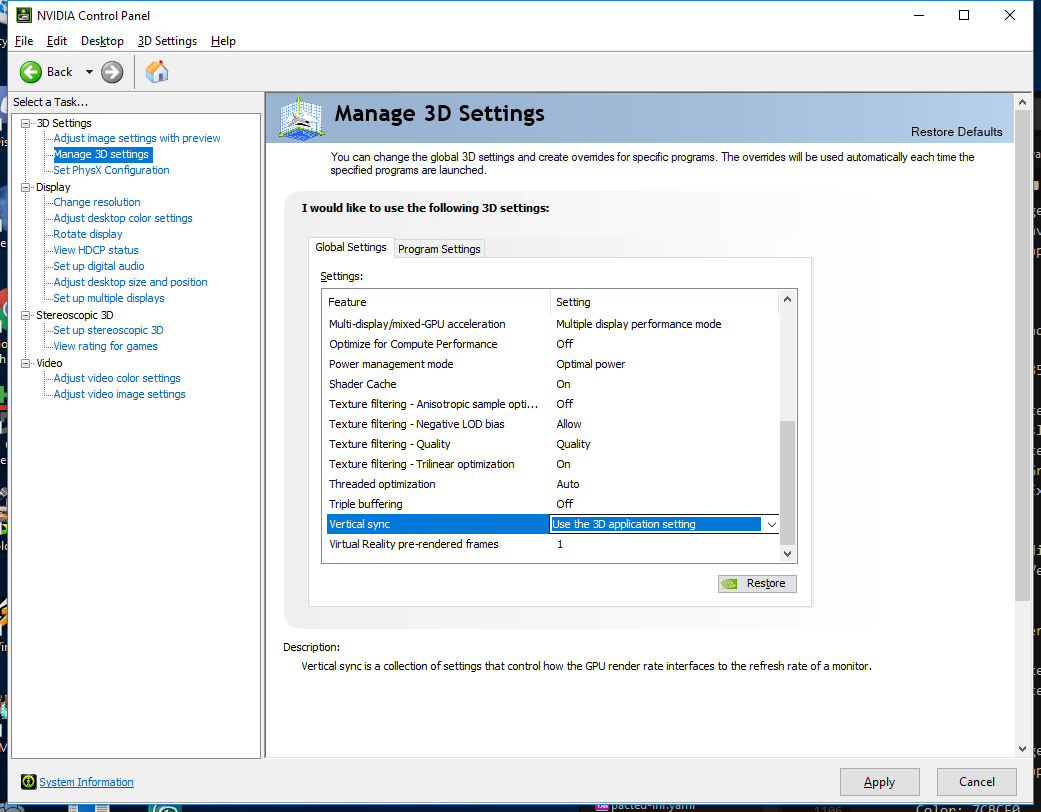Image resolution: width=1041 pixels, height=812 pixels.
Task: Click the 3D Settings tree label
Action: (x=64, y=123)
